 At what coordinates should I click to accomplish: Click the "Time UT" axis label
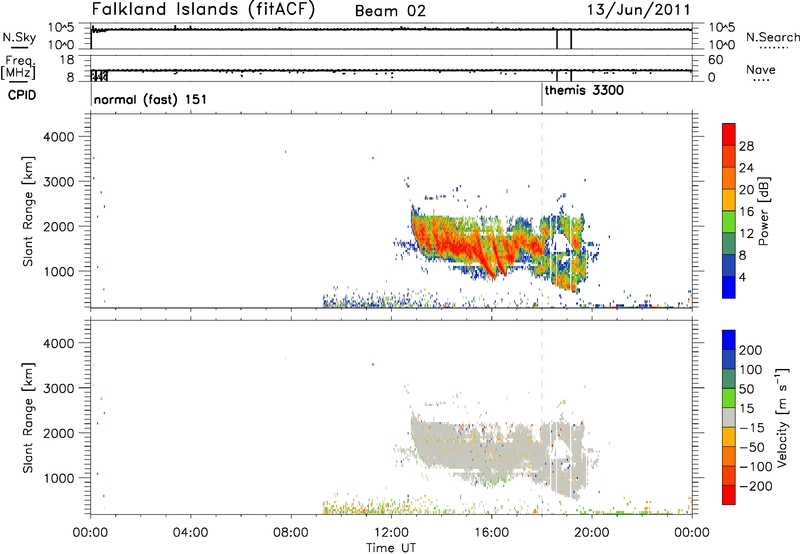pos(391,548)
